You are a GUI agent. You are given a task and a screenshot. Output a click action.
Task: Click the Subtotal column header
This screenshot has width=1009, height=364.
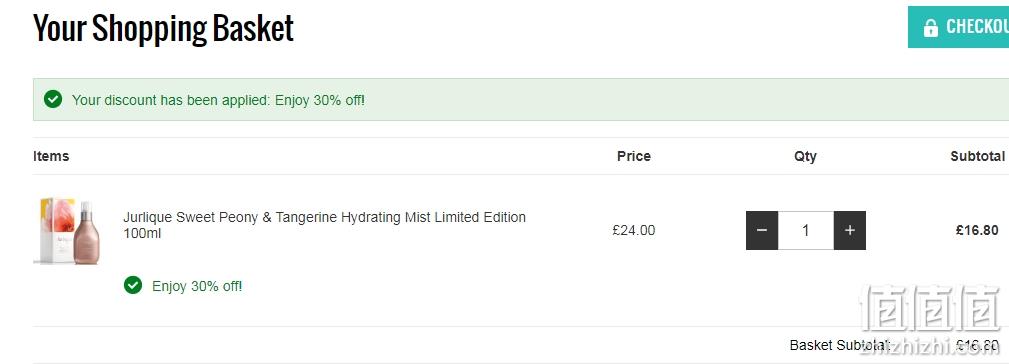click(977, 156)
